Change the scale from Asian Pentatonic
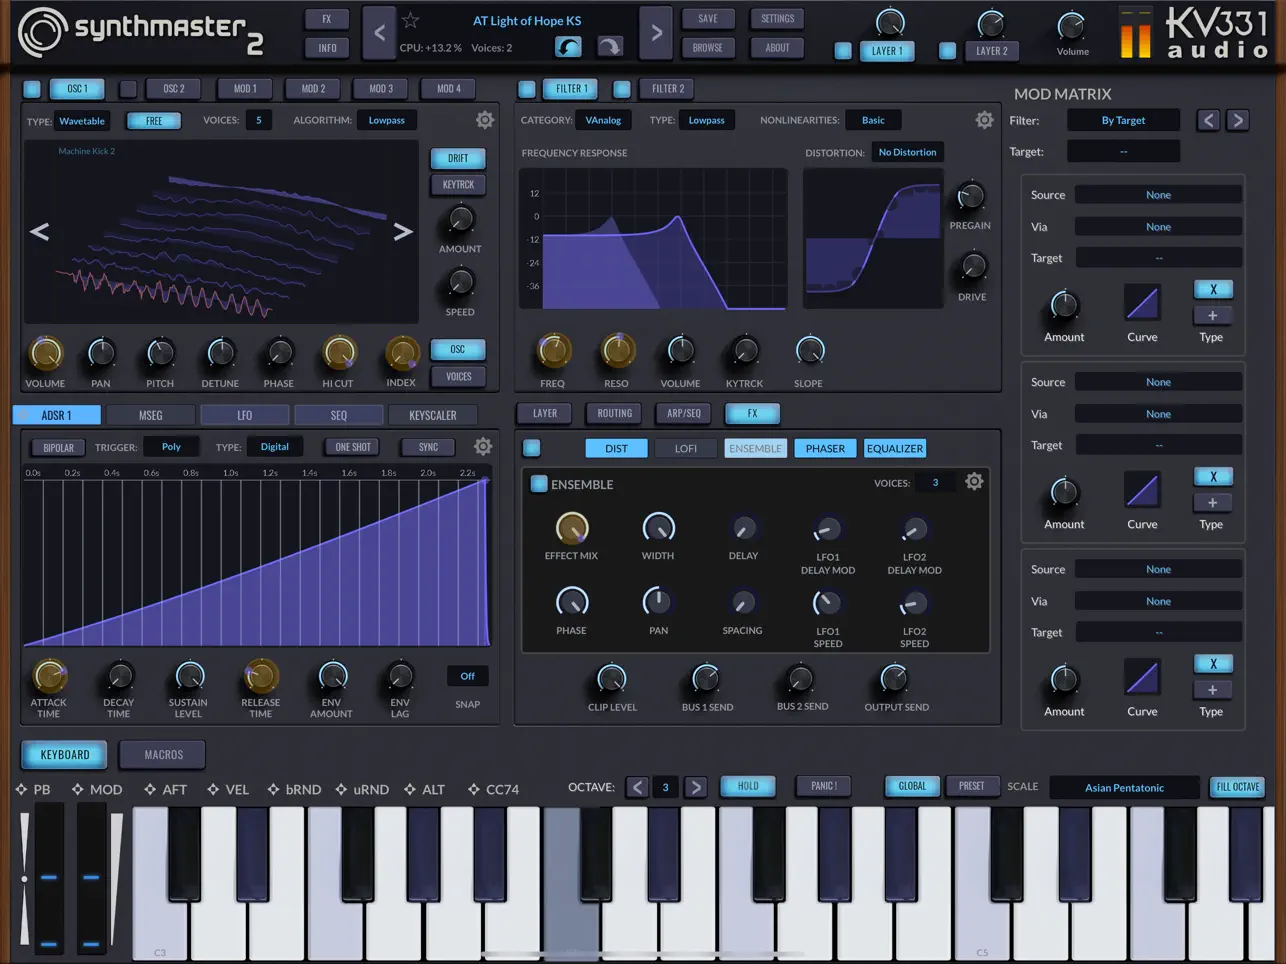This screenshot has height=964, width=1286. (1124, 787)
